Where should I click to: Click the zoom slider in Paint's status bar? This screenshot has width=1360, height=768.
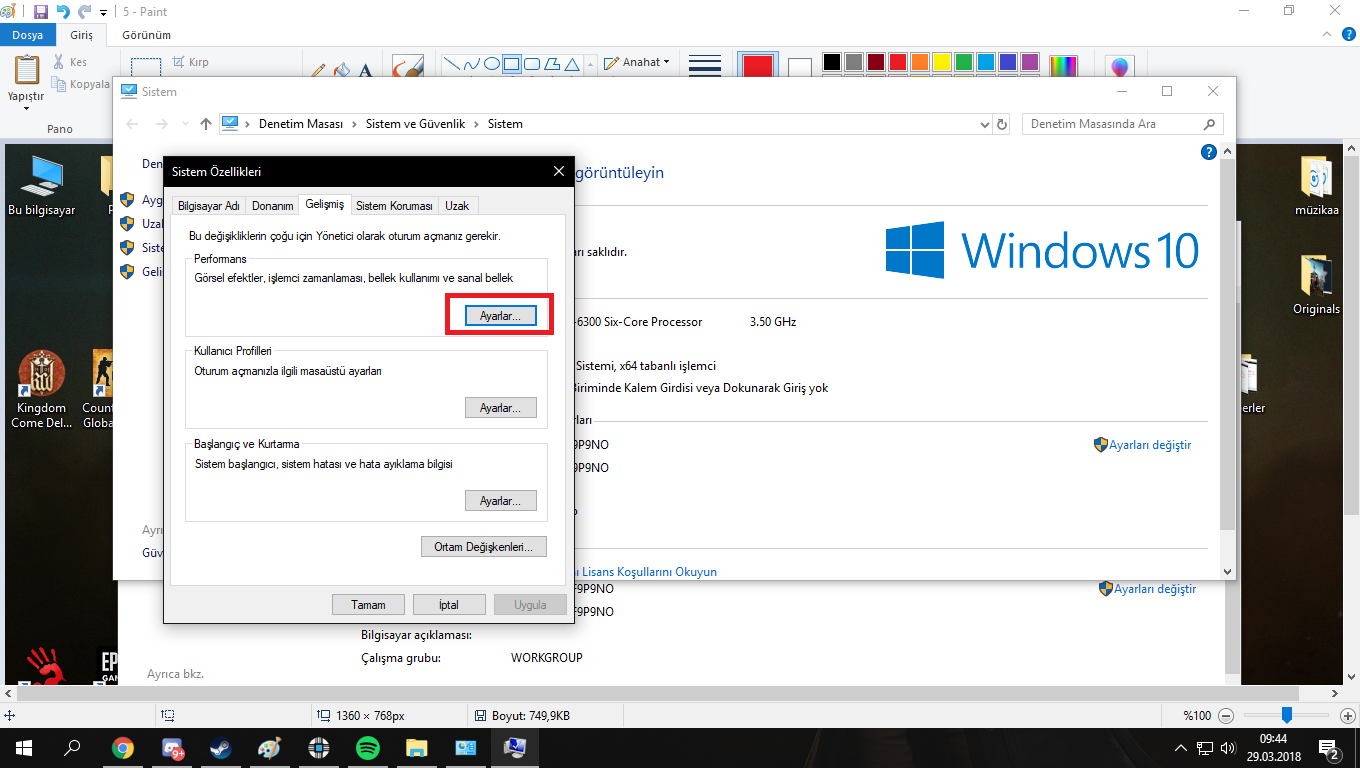coord(1287,715)
